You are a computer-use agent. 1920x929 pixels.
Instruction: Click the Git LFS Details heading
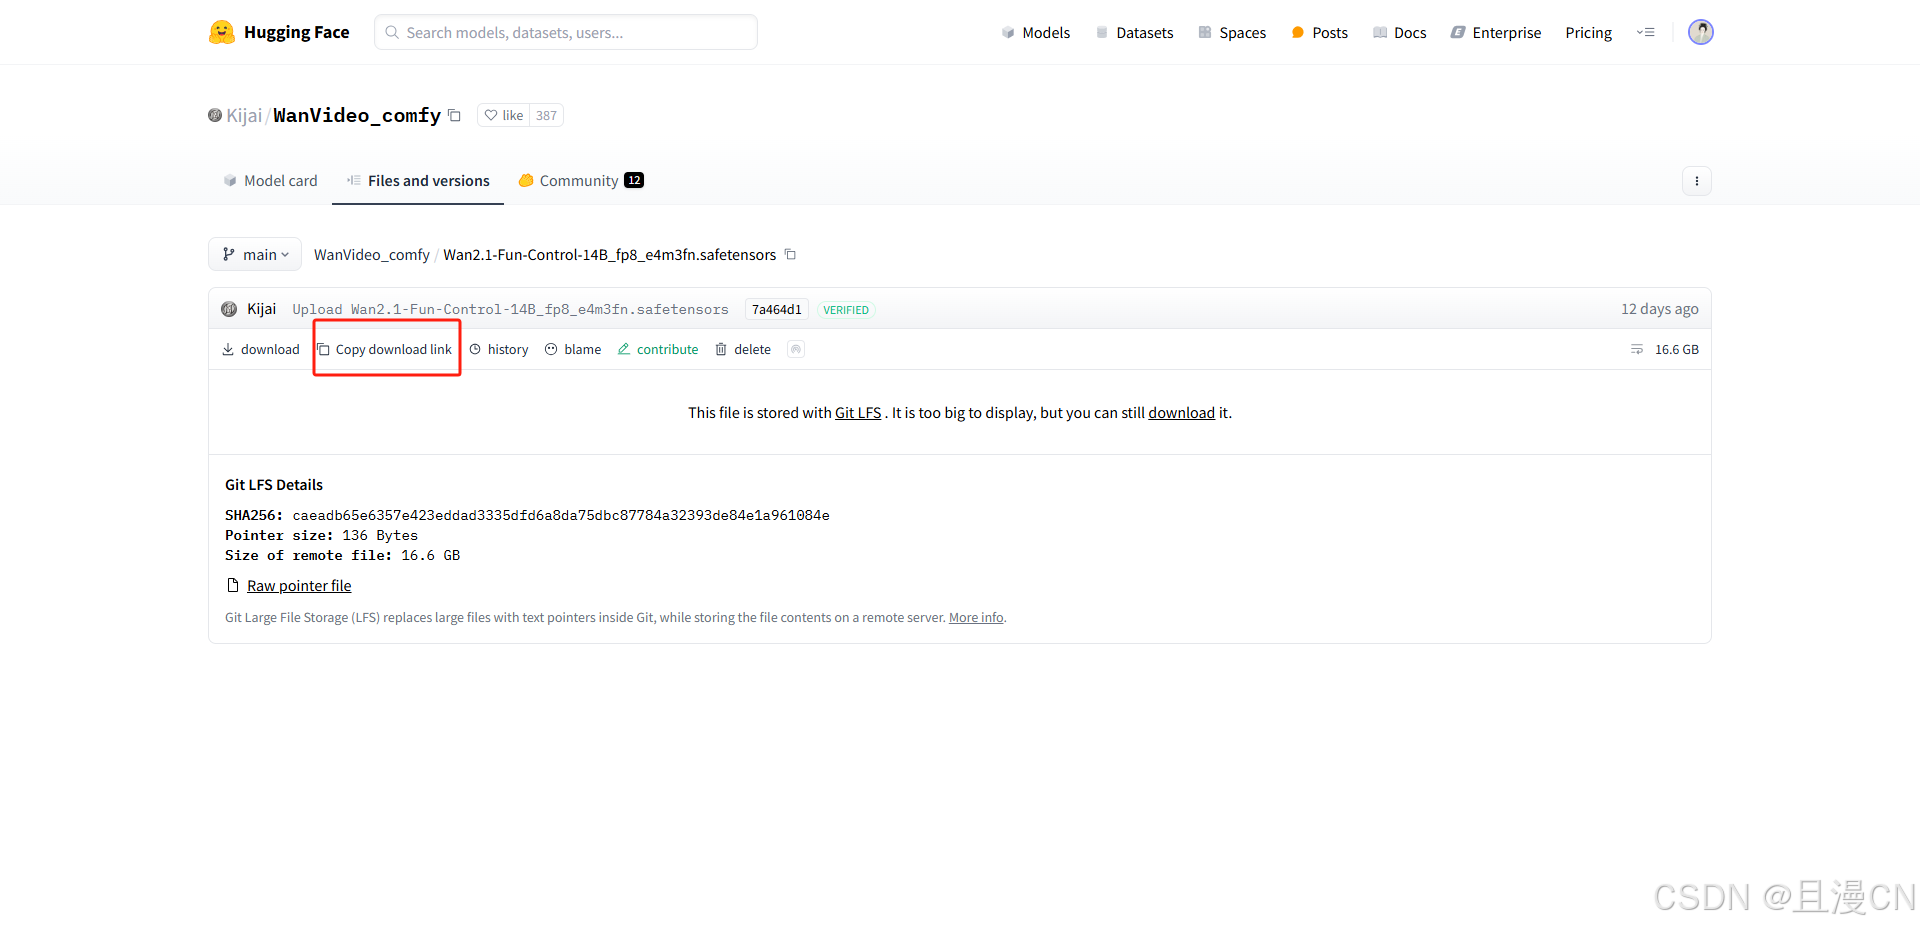(x=274, y=485)
